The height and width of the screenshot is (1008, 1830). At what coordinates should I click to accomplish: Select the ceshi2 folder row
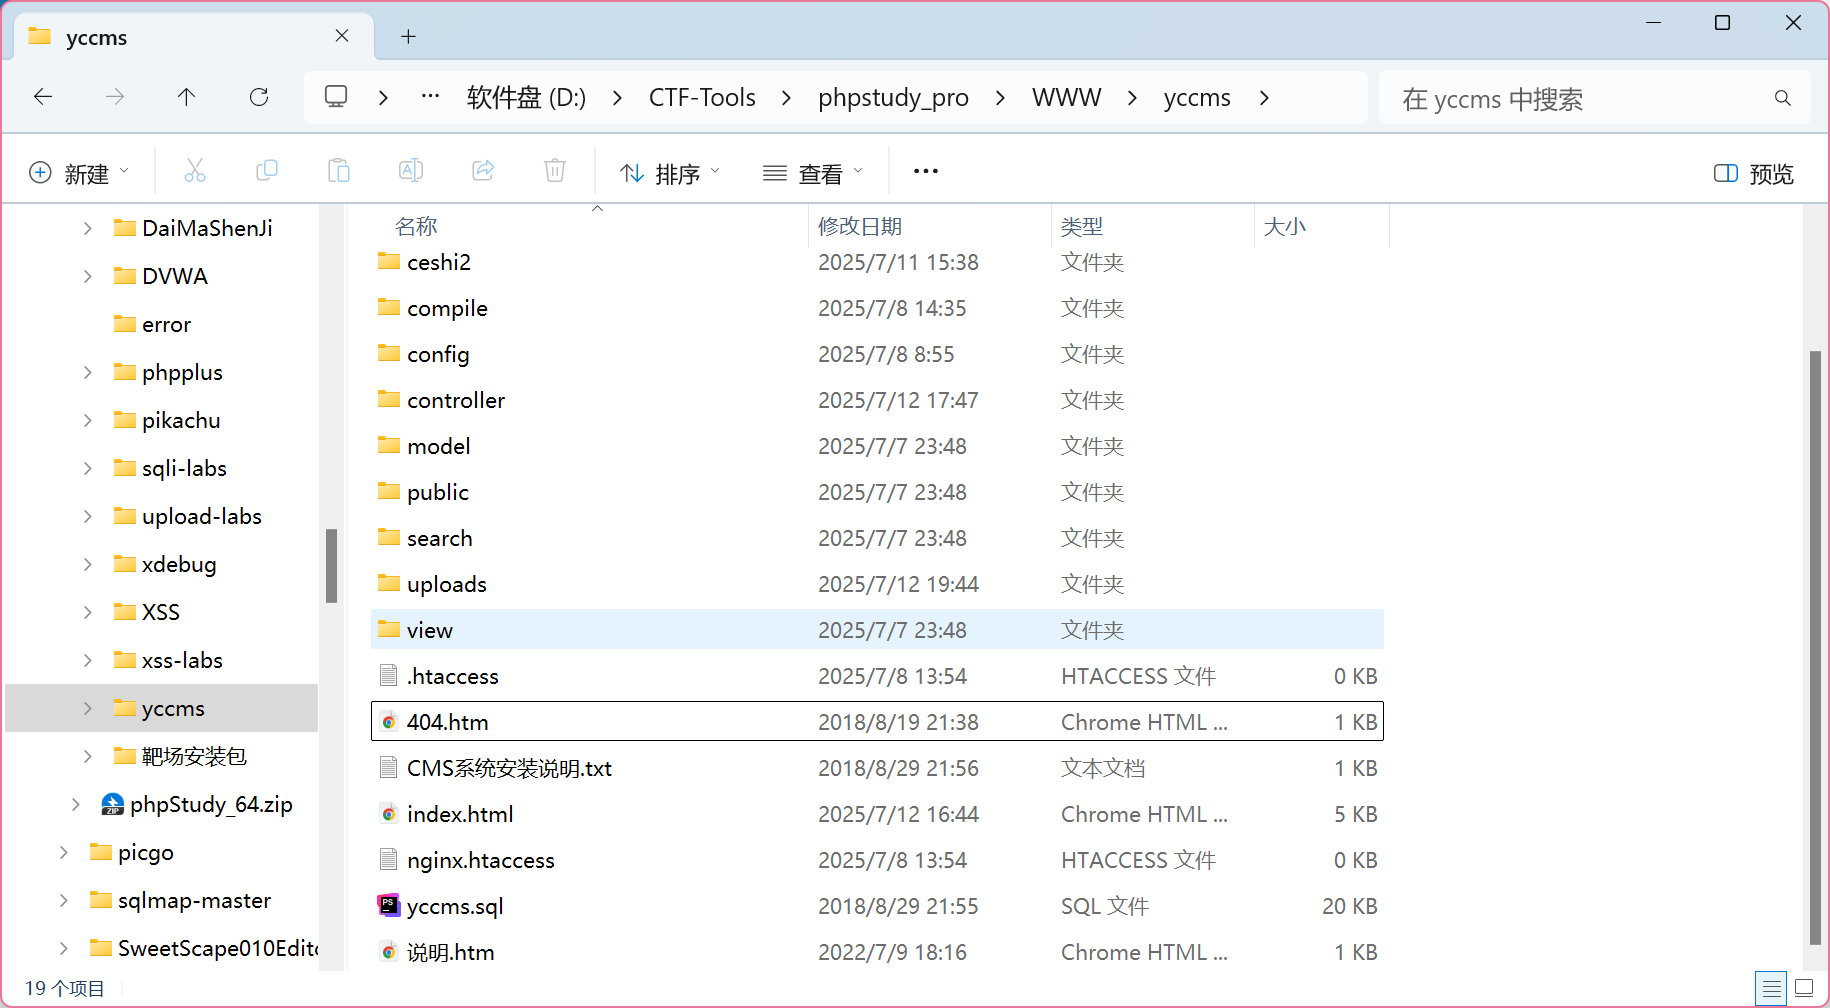click(x=877, y=262)
